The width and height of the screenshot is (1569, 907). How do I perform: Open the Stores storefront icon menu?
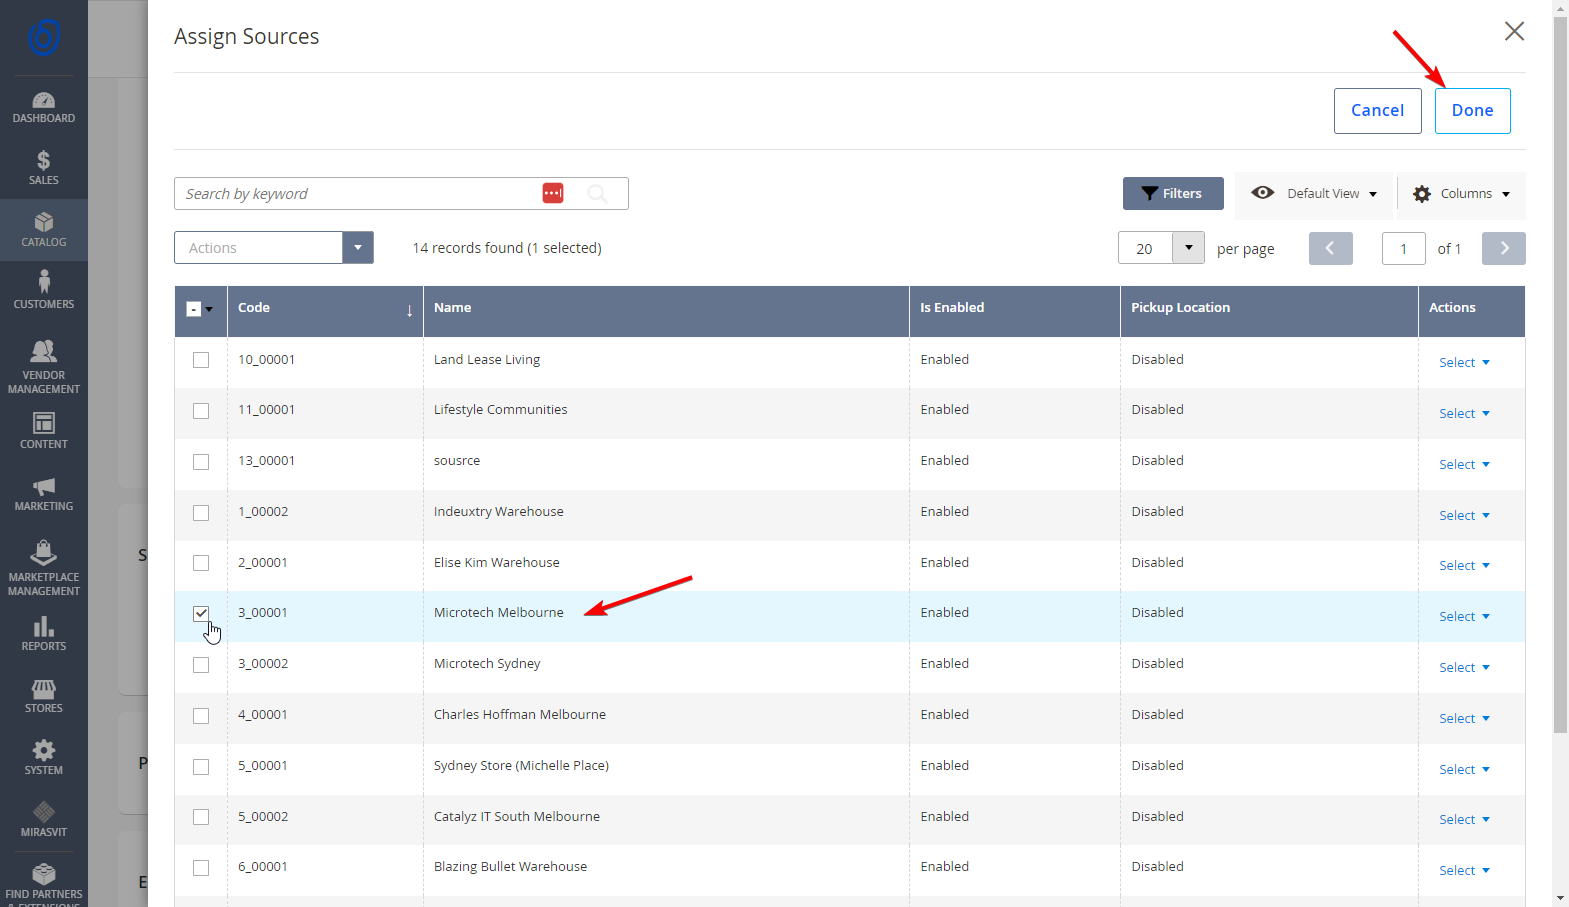click(44, 696)
